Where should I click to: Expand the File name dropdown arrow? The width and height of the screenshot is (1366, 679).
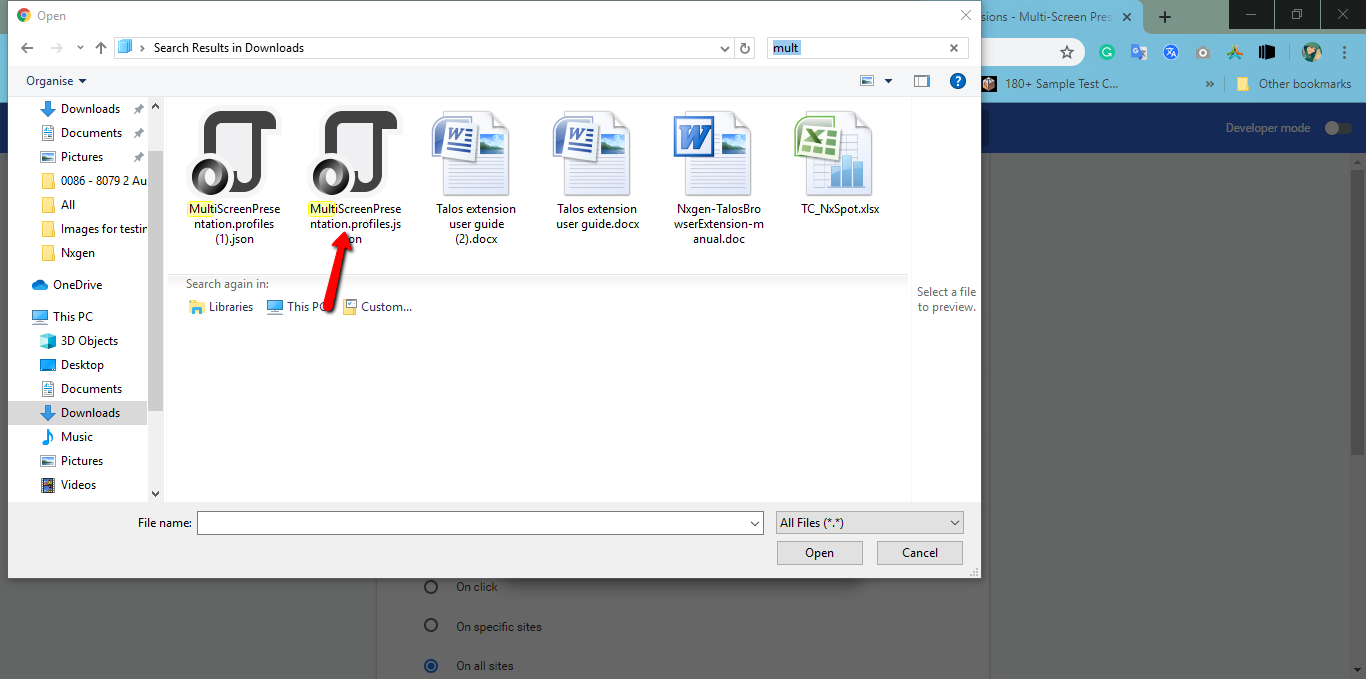(x=755, y=523)
